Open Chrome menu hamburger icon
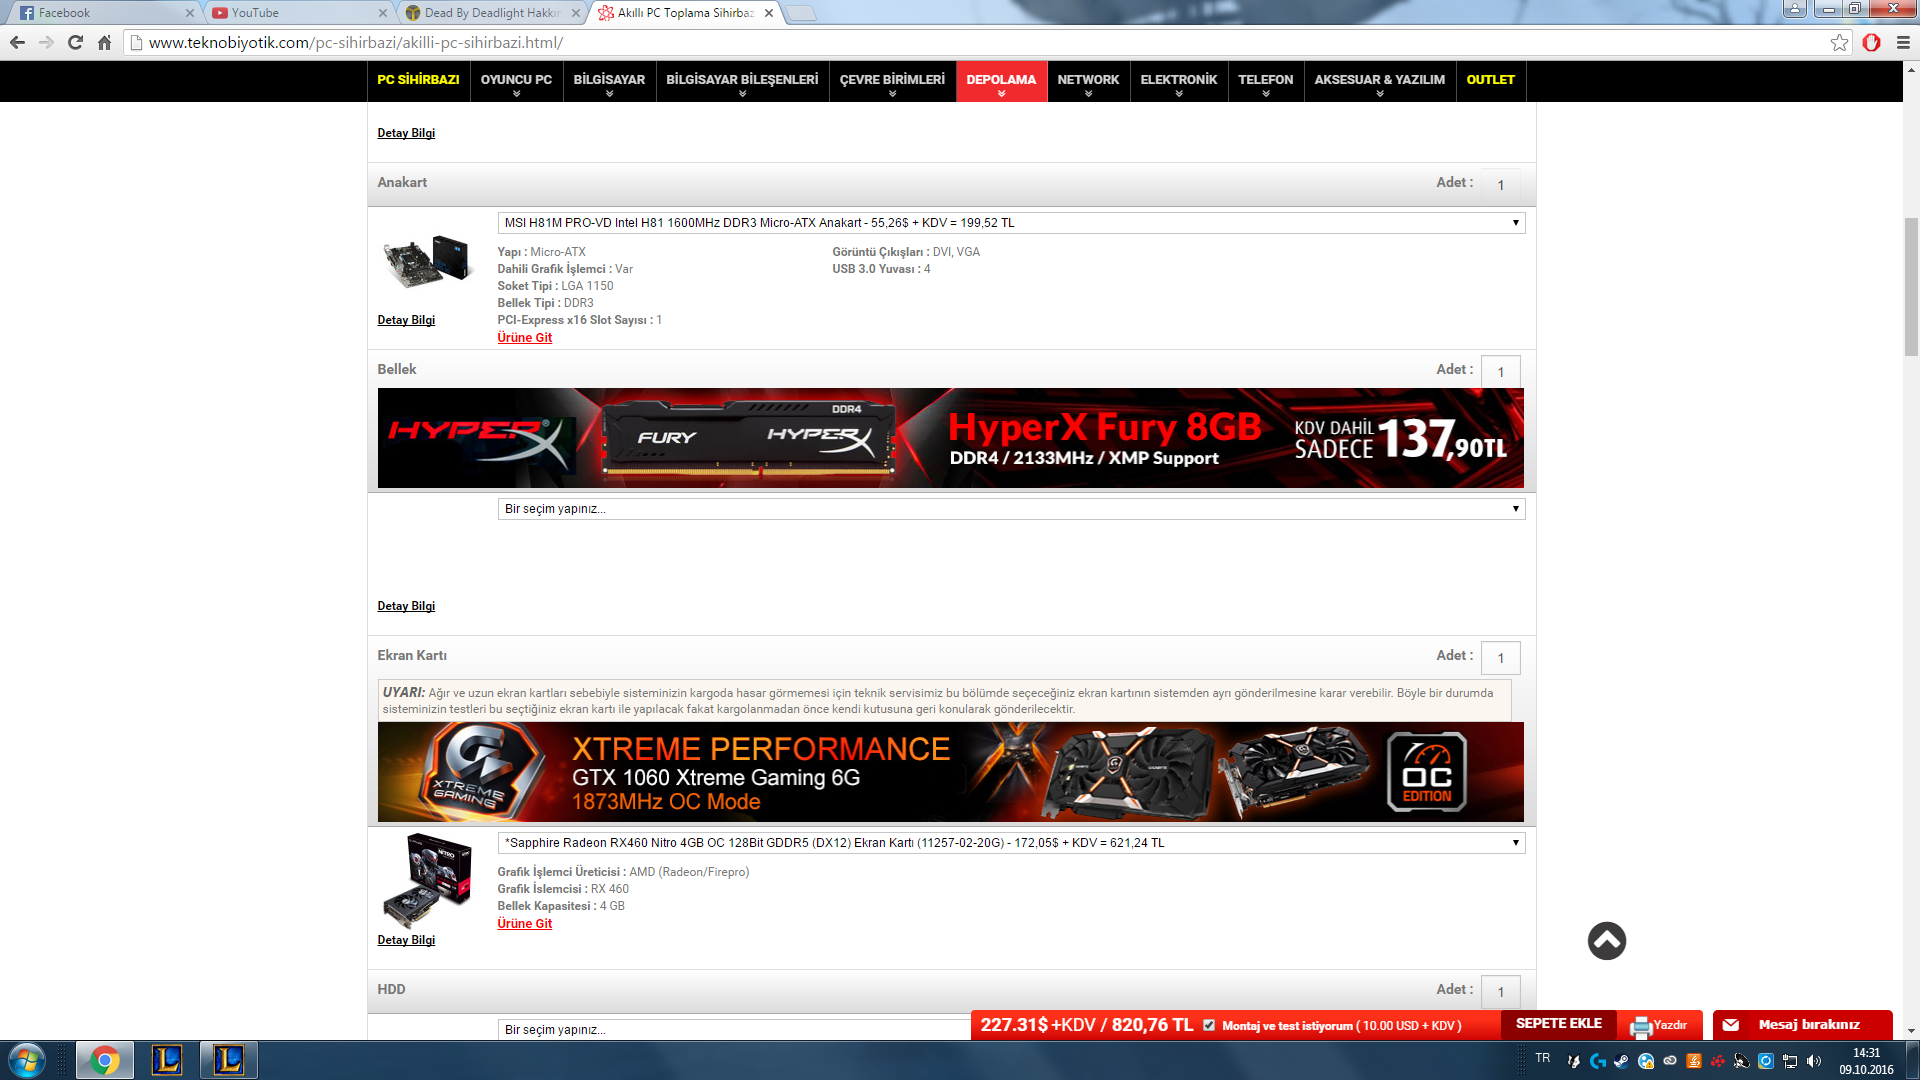This screenshot has width=1920, height=1080. pos(1903,43)
